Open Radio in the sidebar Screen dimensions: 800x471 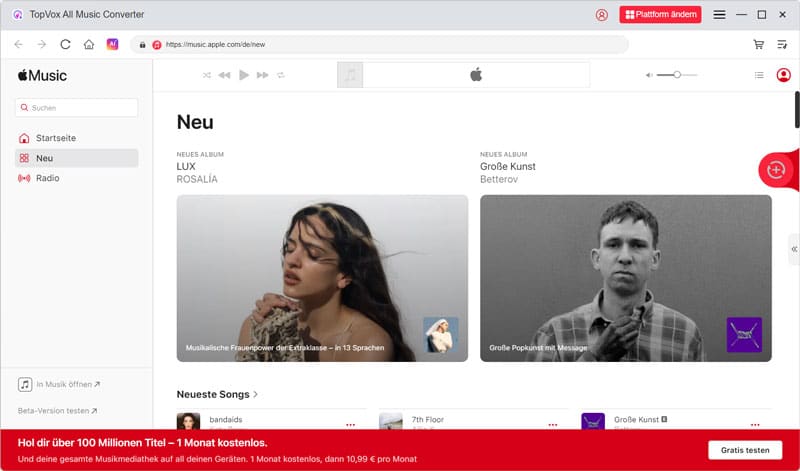[77, 178]
